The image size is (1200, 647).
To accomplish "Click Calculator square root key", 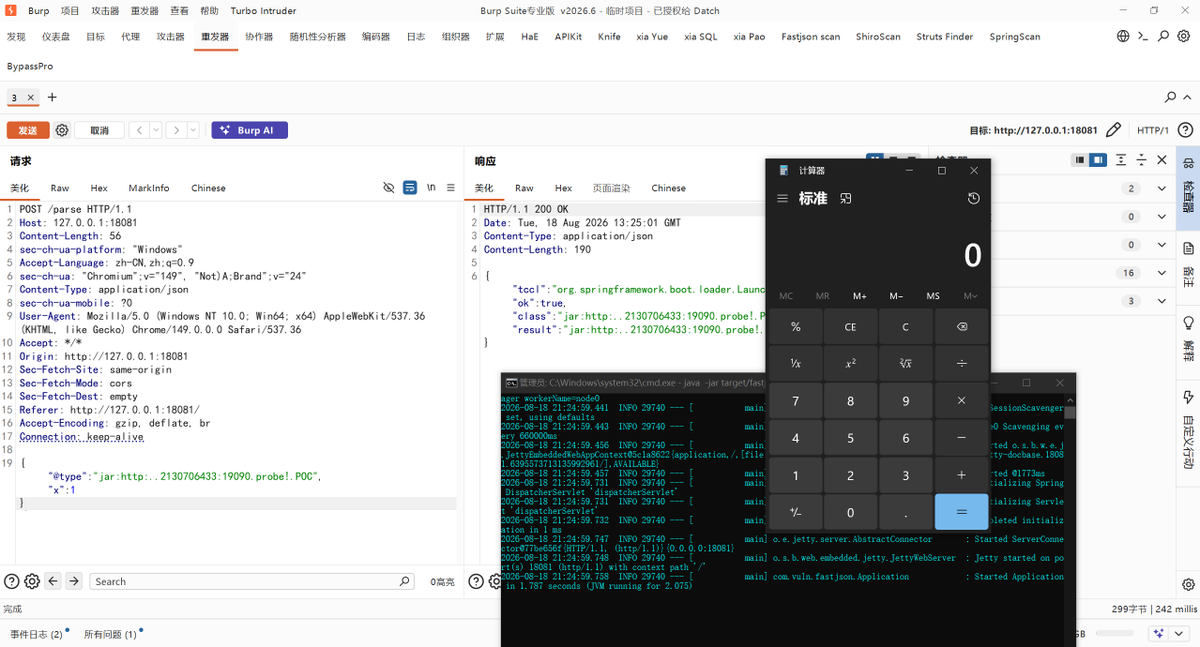I will (x=906, y=363).
